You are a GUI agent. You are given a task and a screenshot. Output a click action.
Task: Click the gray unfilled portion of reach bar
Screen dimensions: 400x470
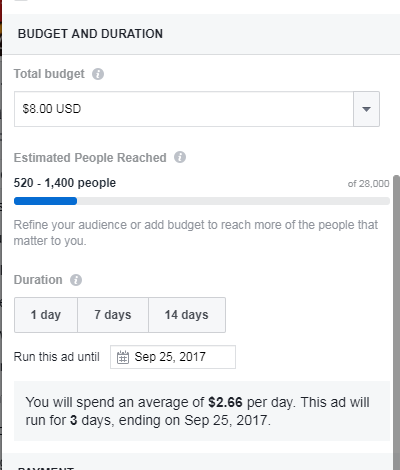point(233,201)
